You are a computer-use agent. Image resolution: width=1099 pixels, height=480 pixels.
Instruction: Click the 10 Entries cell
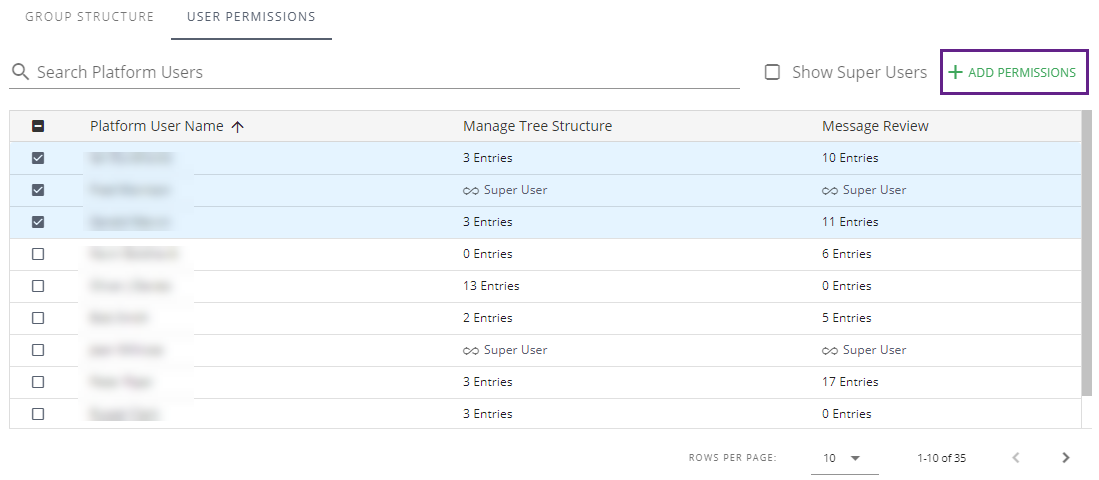pos(849,158)
